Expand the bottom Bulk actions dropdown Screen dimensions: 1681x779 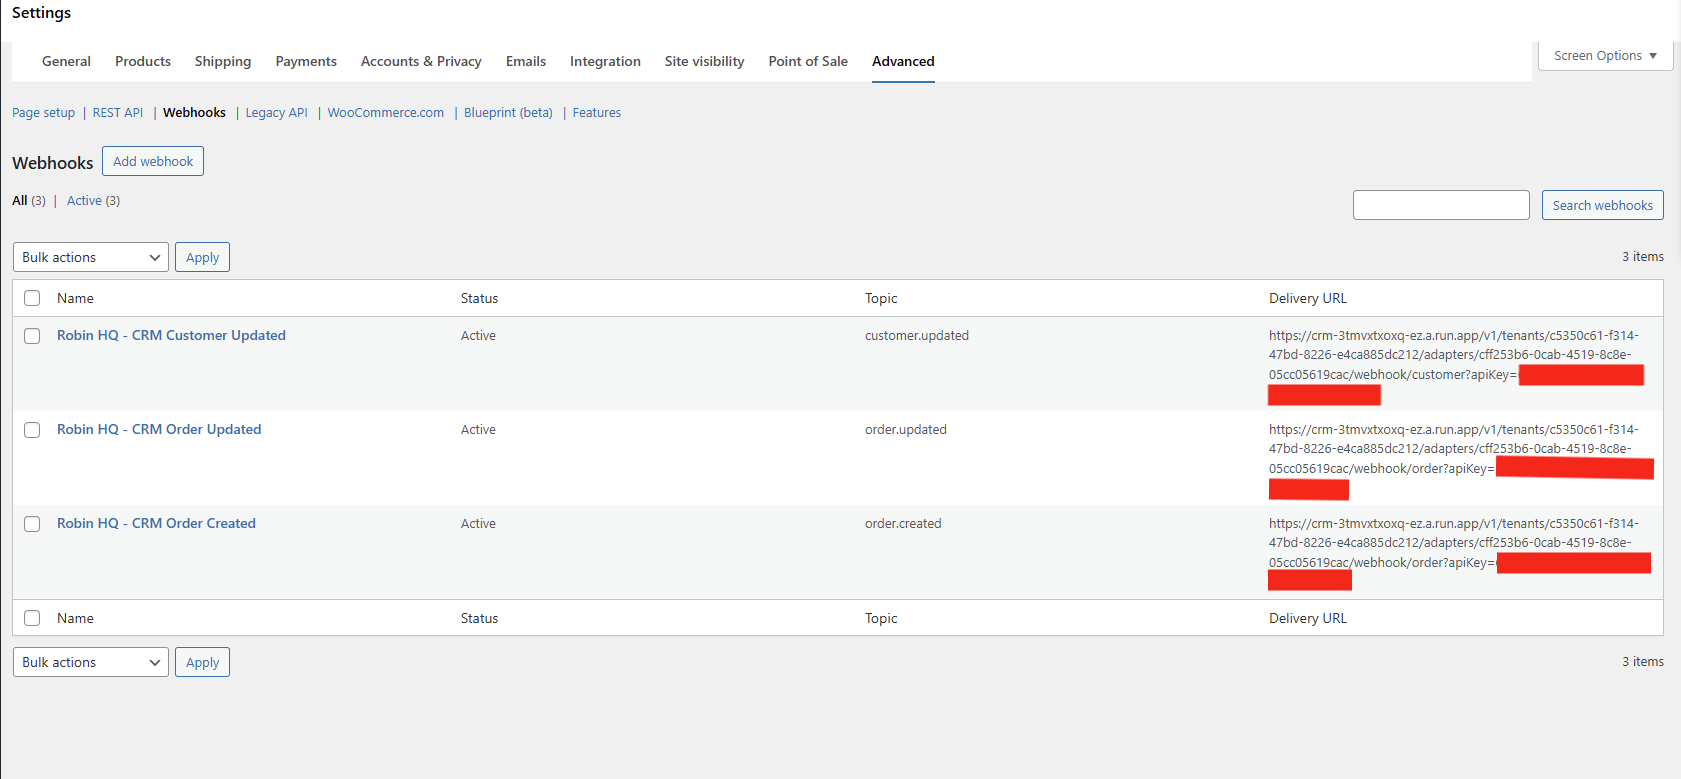(91, 662)
